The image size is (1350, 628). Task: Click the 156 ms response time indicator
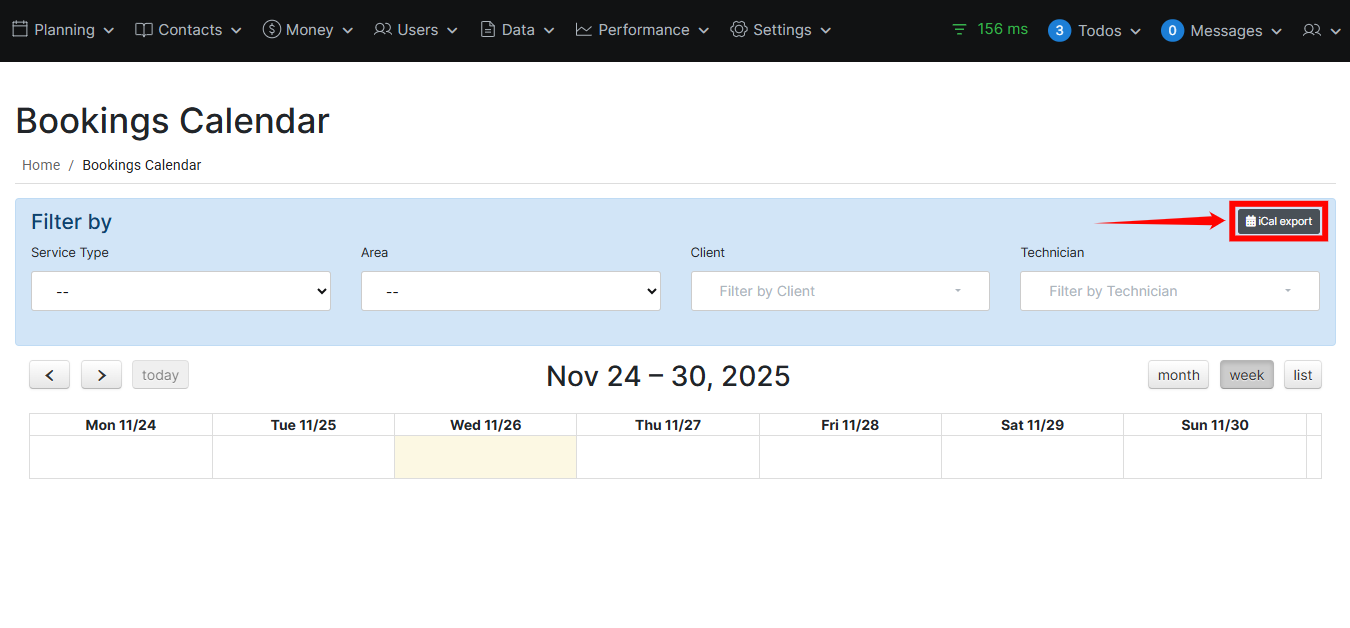click(989, 29)
